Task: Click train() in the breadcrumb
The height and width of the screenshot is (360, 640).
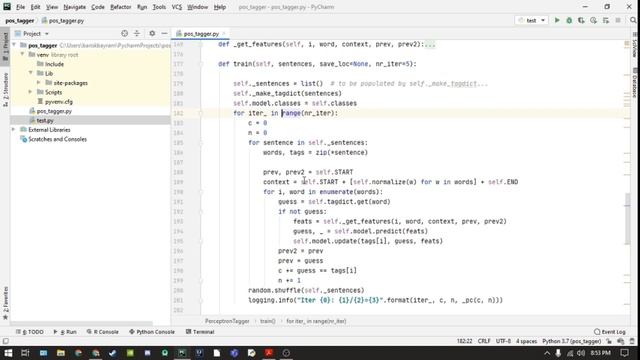Action: point(268,321)
